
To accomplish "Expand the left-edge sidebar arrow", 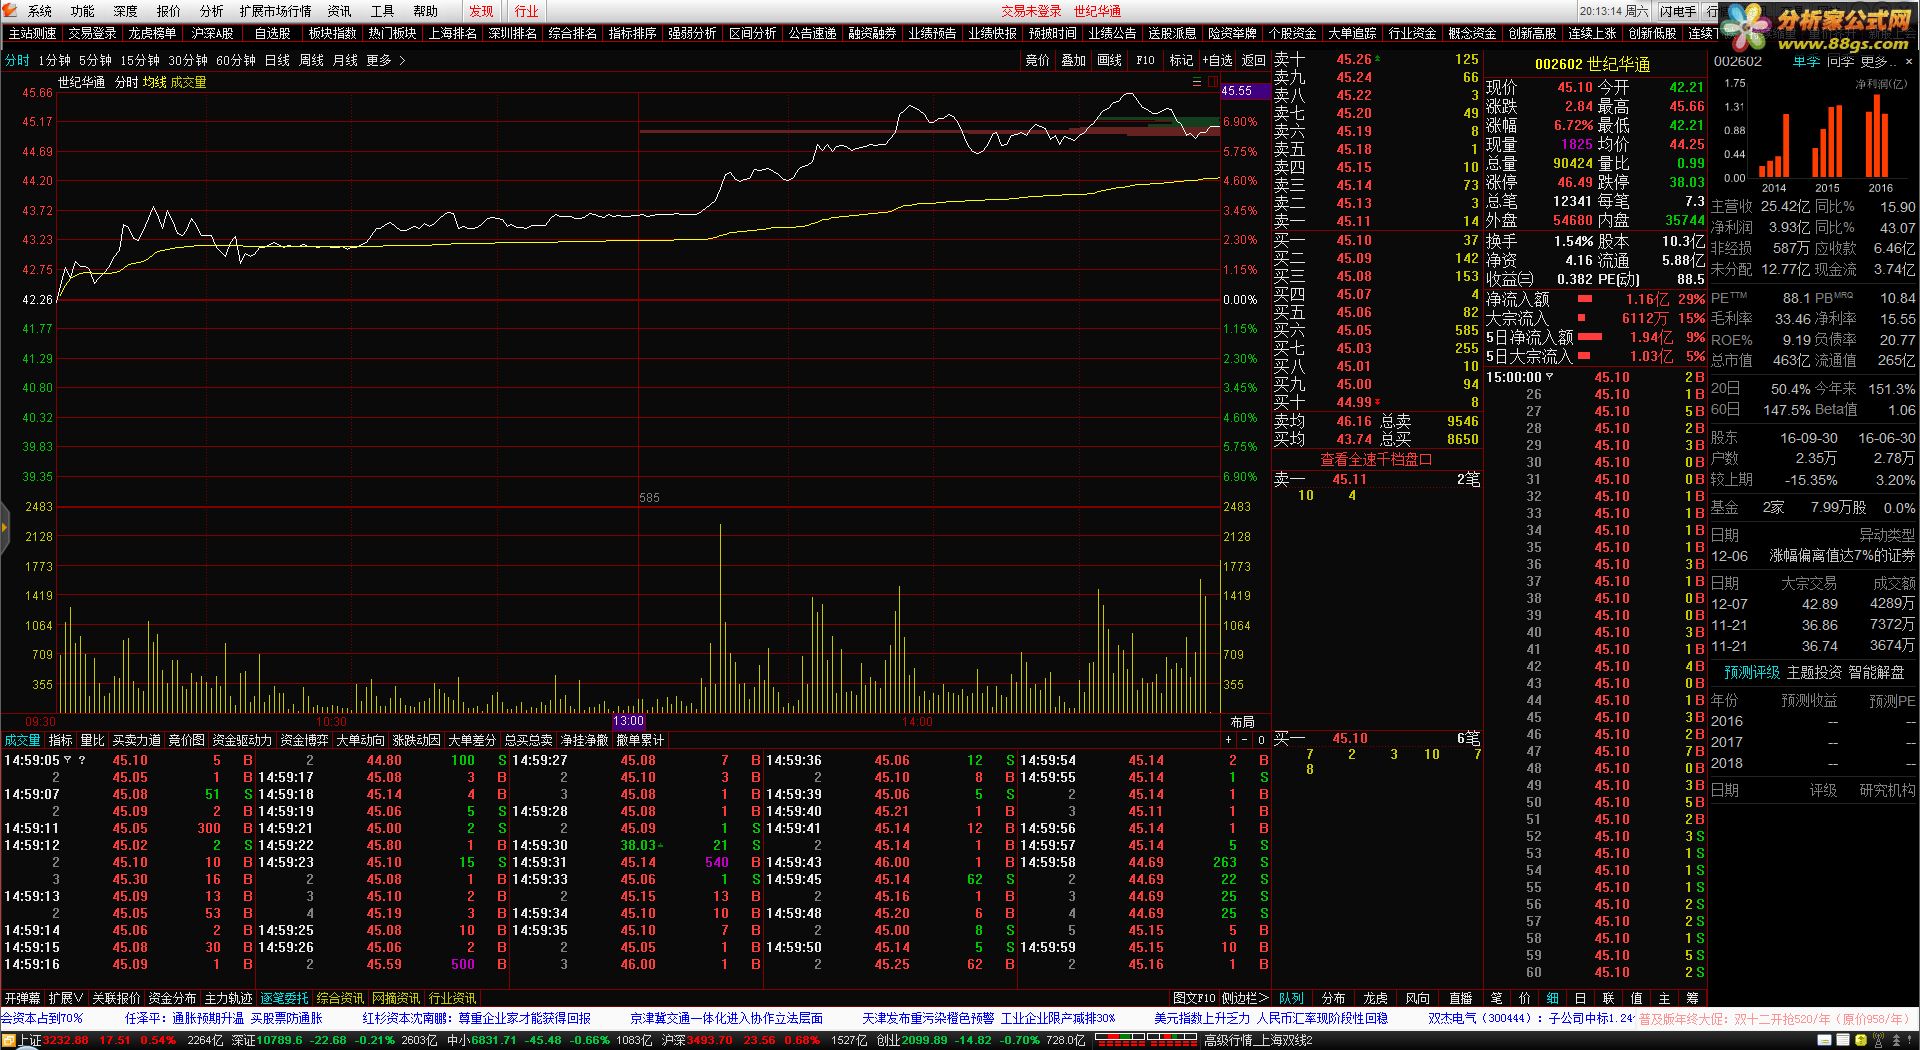I will coord(4,526).
